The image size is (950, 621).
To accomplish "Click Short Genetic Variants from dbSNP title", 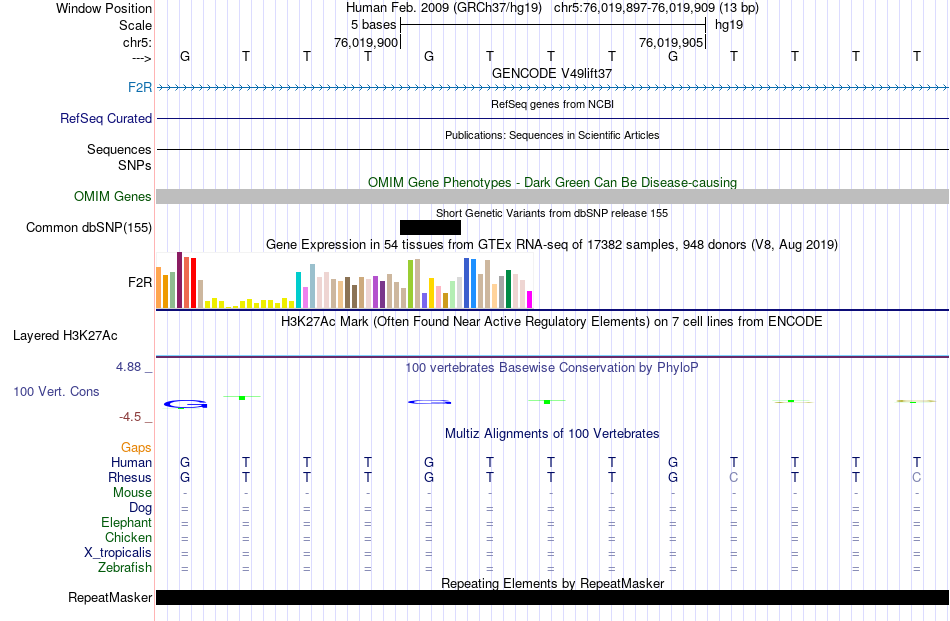I will [552, 213].
